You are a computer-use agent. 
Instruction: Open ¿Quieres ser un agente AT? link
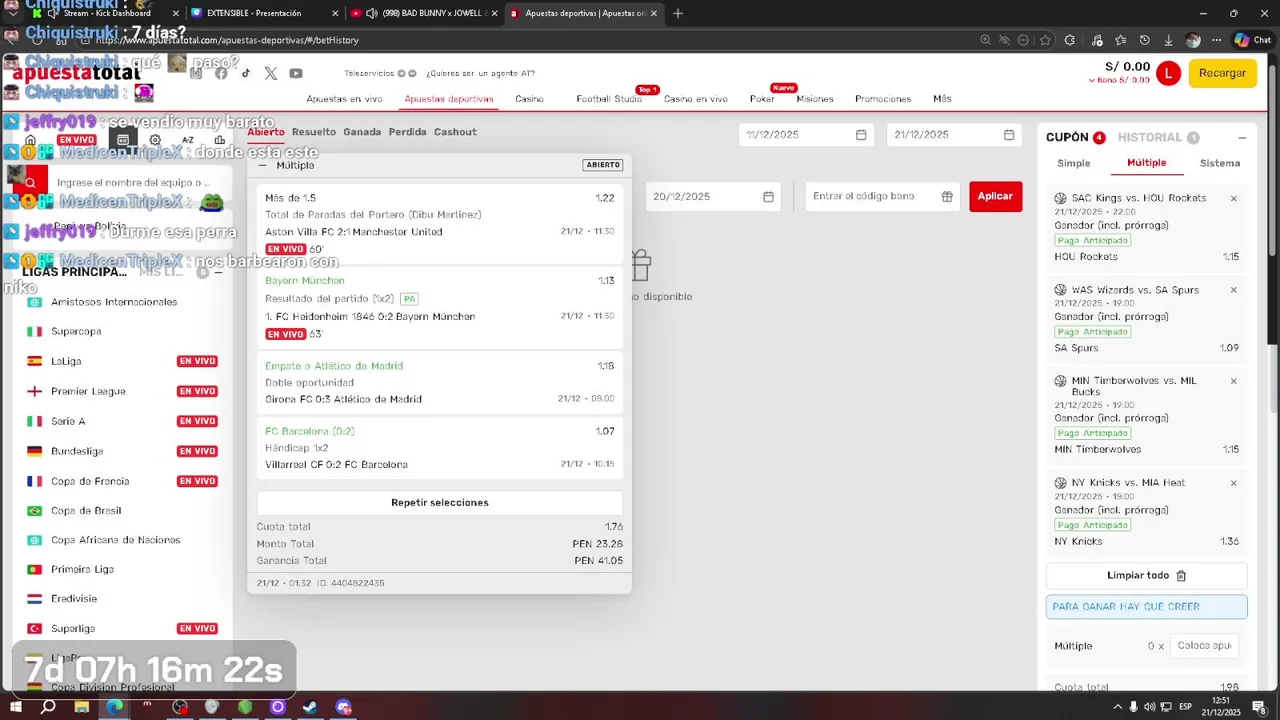(x=480, y=73)
